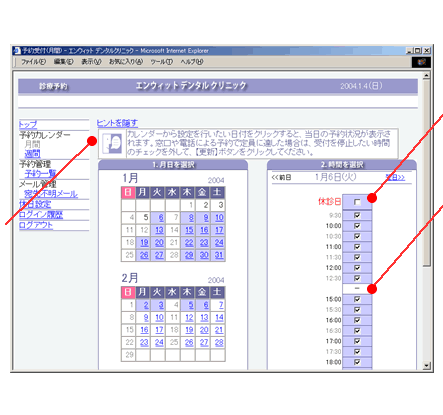Open the お気に入り menu

coord(126,62)
